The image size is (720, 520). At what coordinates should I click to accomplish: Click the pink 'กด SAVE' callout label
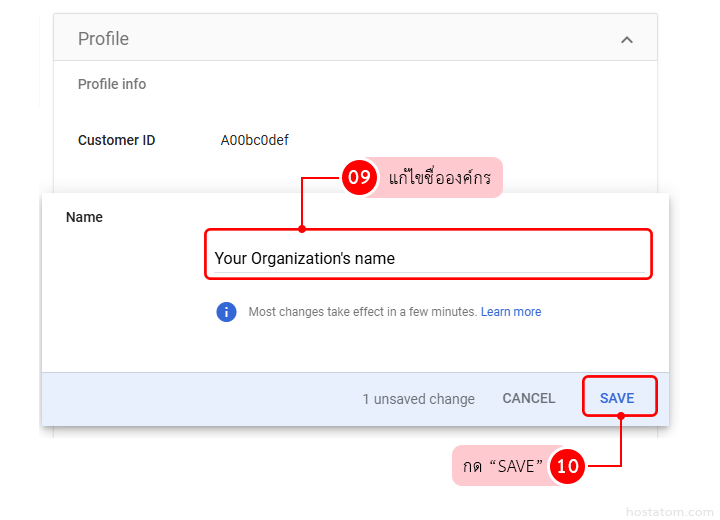[x=502, y=466]
